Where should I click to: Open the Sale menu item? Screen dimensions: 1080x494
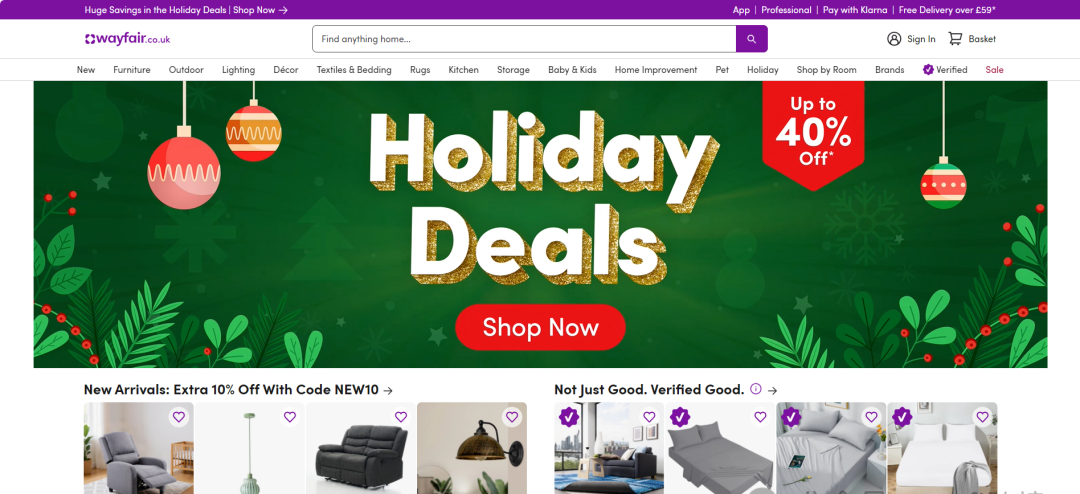(994, 70)
